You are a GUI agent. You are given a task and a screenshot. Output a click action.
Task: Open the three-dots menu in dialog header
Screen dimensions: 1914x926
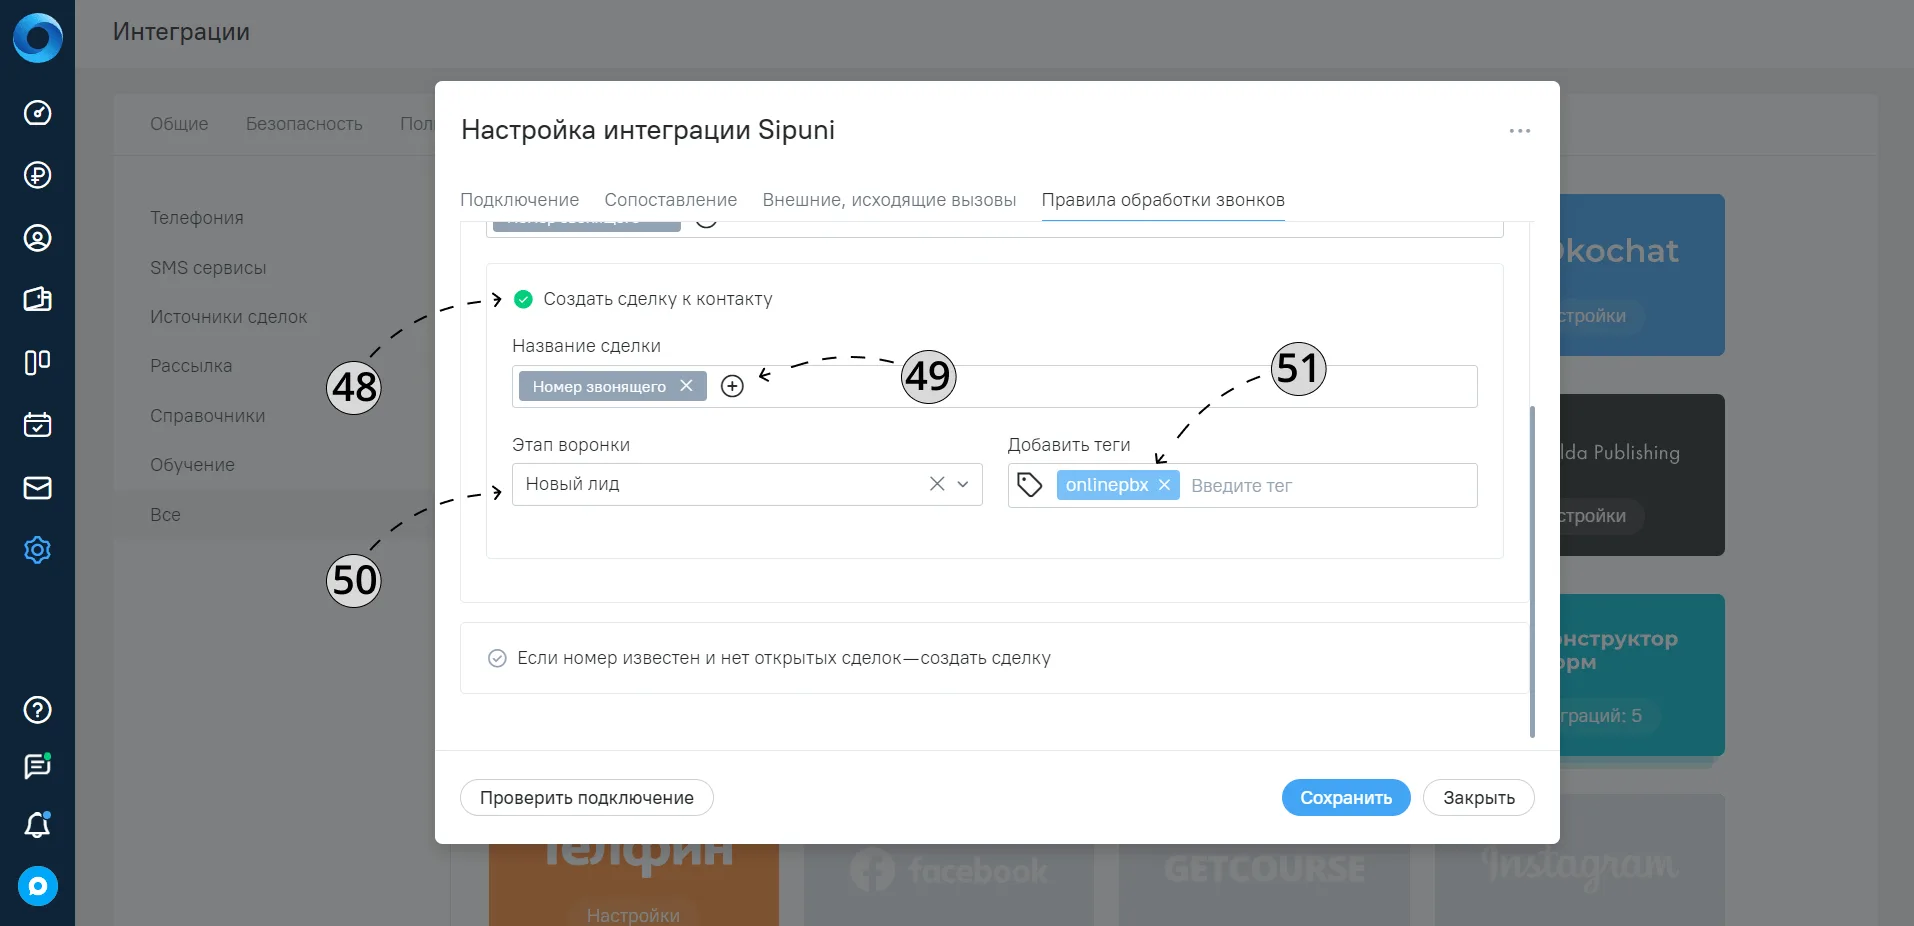1520,131
